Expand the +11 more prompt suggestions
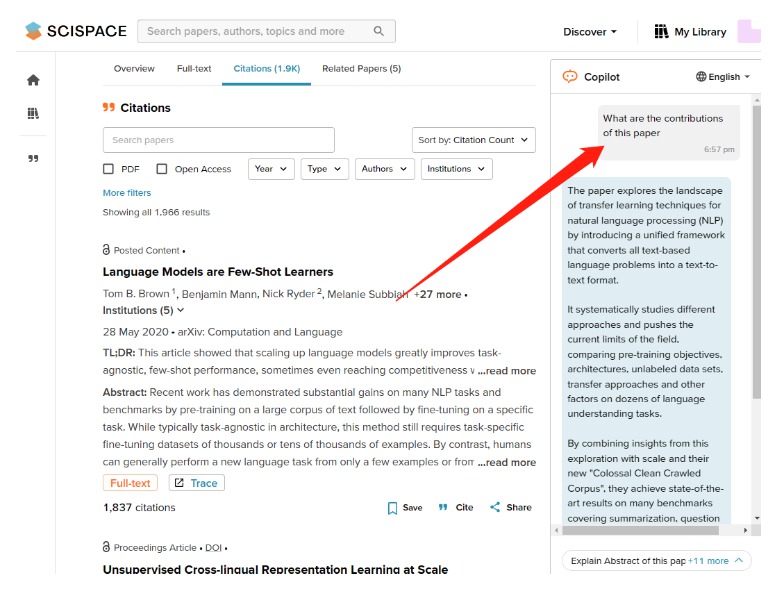Image resolution: width=775 pixels, height=599 pixels. click(x=716, y=560)
